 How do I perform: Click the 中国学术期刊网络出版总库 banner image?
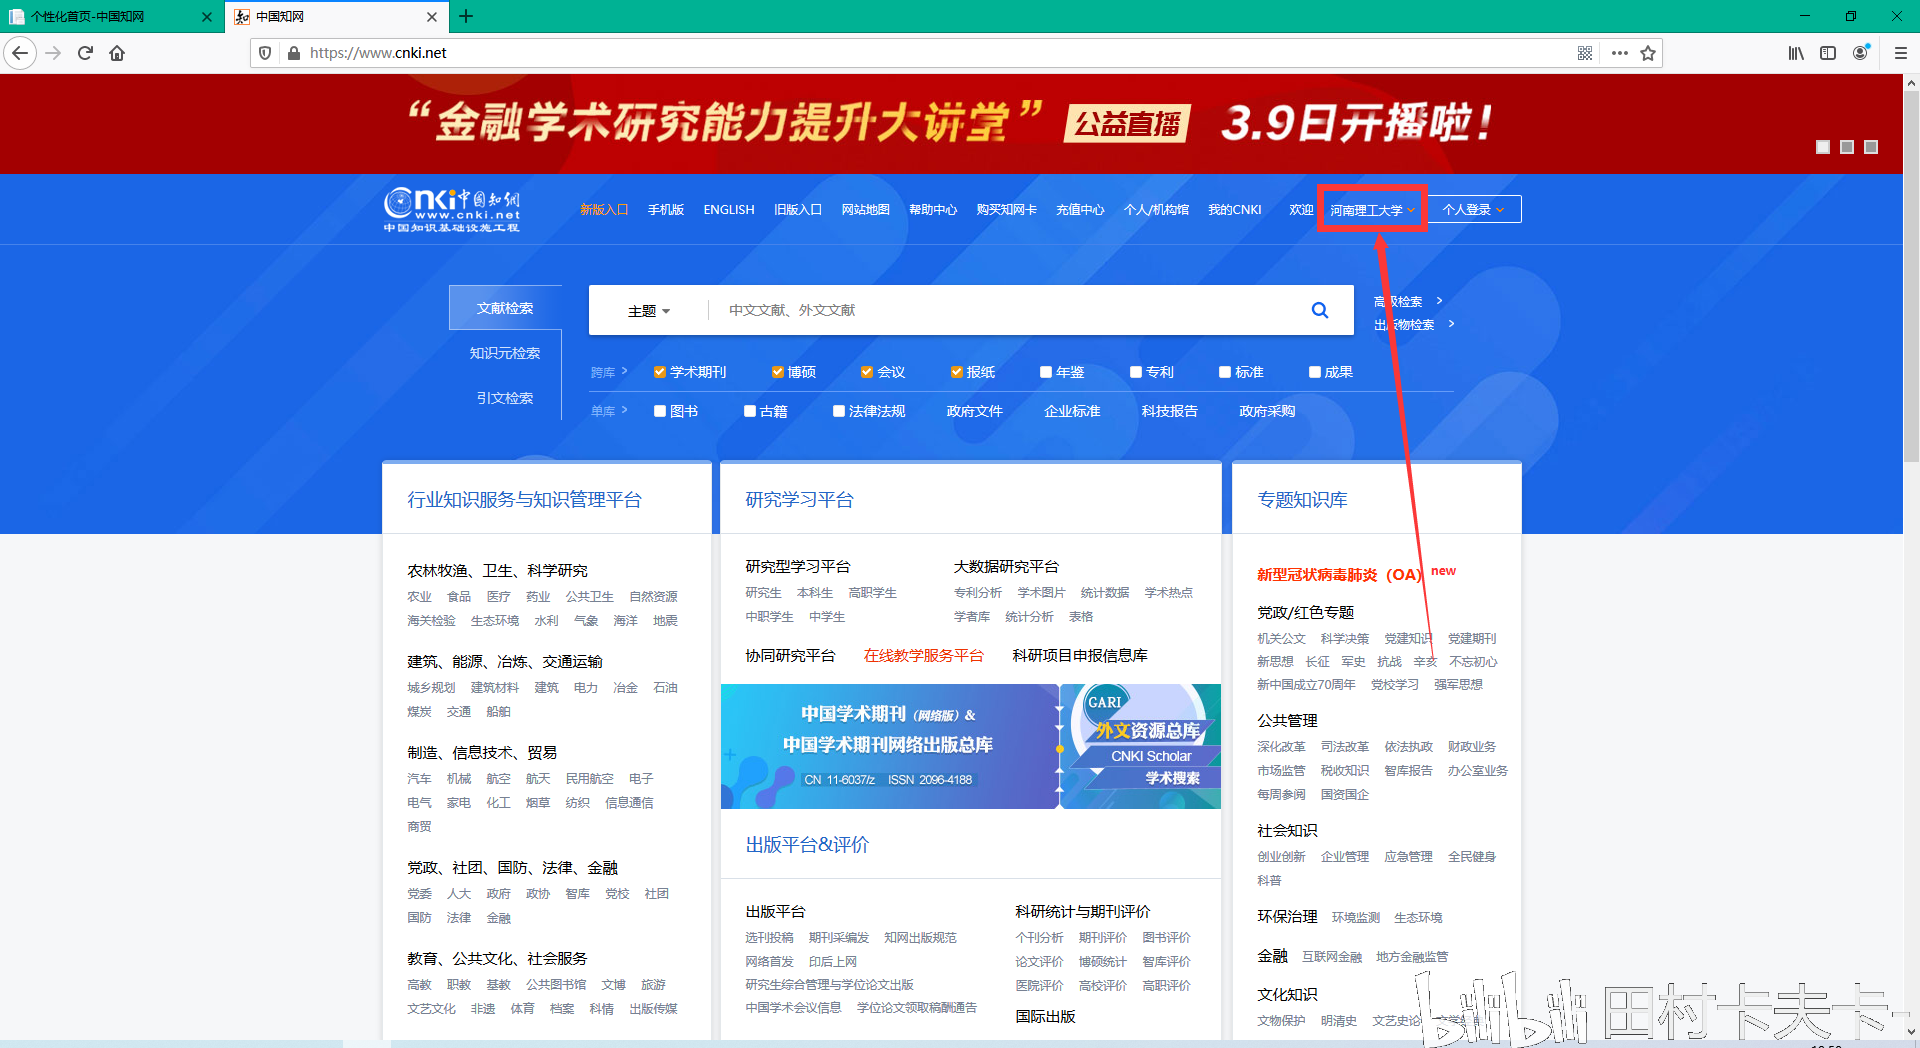[x=889, y=746]
